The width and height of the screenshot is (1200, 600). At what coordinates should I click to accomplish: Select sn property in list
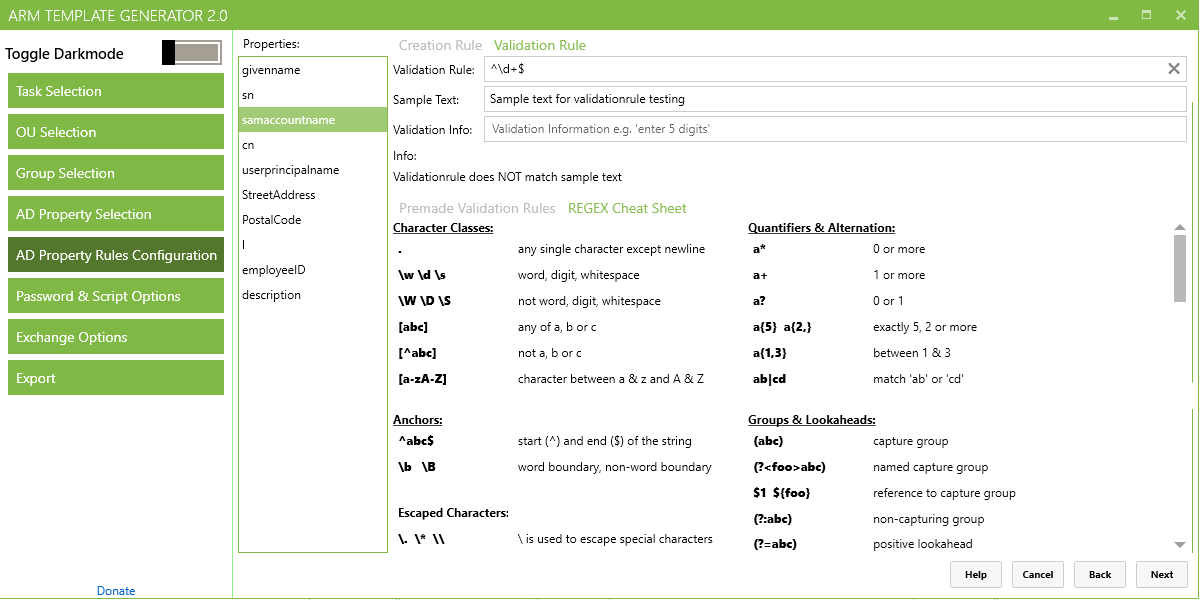(x=313, y=95)
